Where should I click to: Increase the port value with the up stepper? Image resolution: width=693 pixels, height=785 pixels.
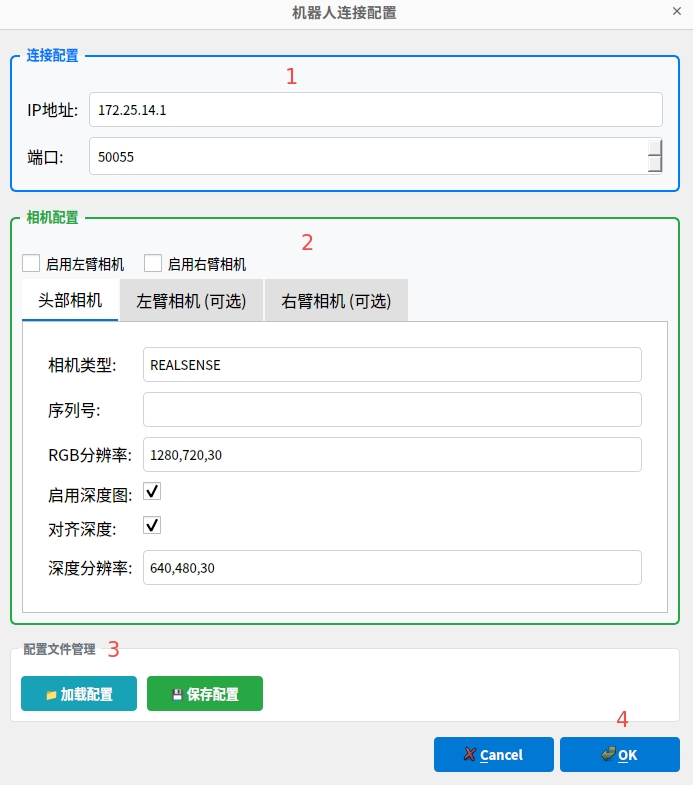(654, 148)
